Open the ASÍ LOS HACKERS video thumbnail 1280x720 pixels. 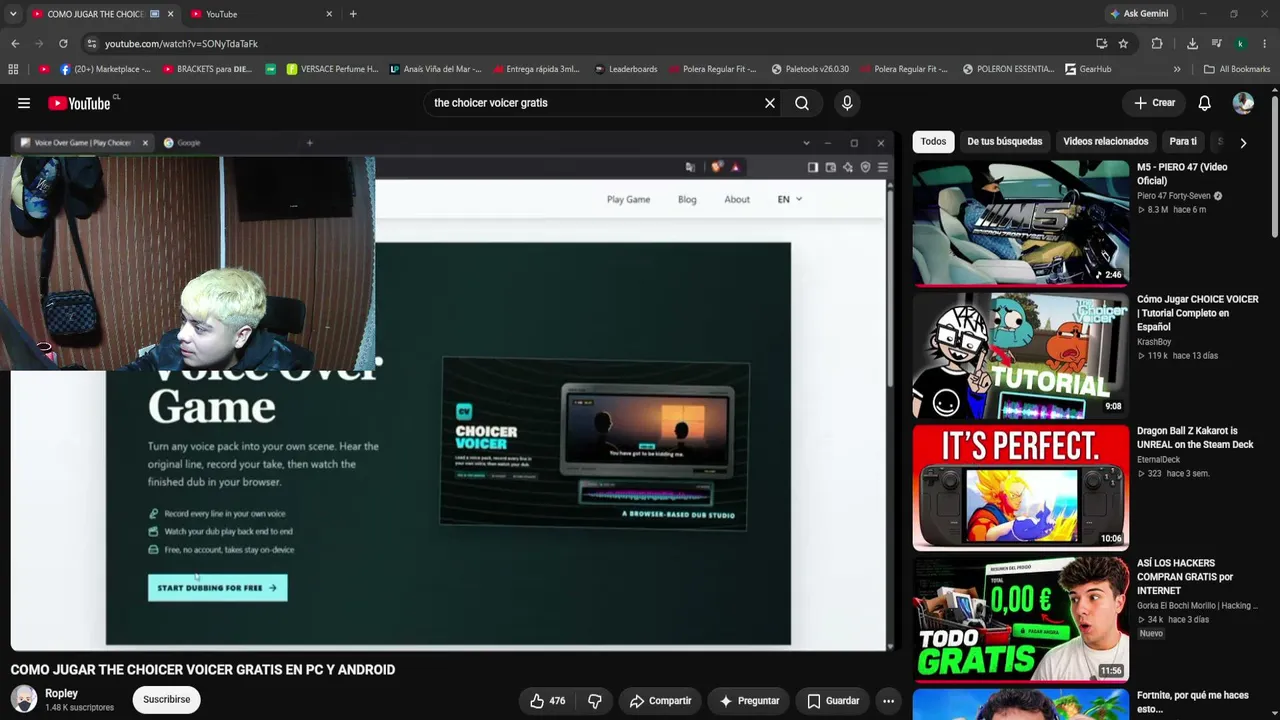1020,619
